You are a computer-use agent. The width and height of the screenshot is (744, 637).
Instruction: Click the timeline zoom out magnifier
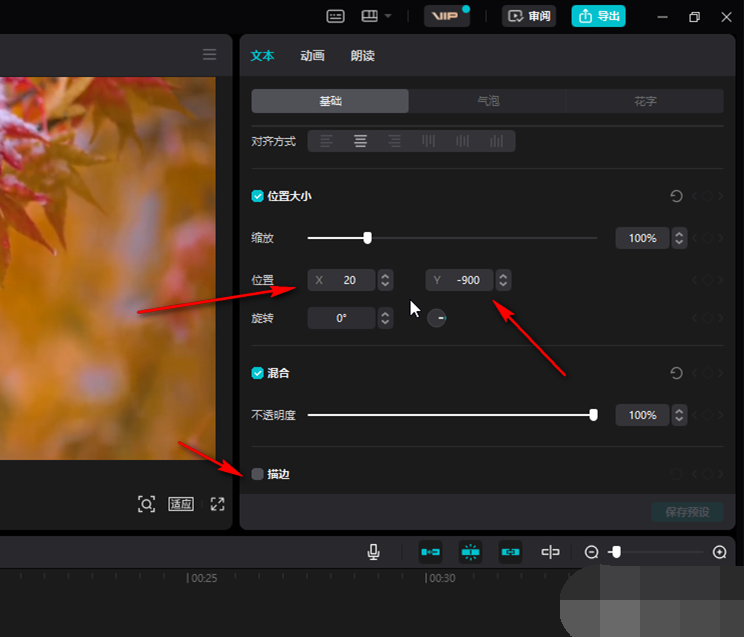pos(591,552)
